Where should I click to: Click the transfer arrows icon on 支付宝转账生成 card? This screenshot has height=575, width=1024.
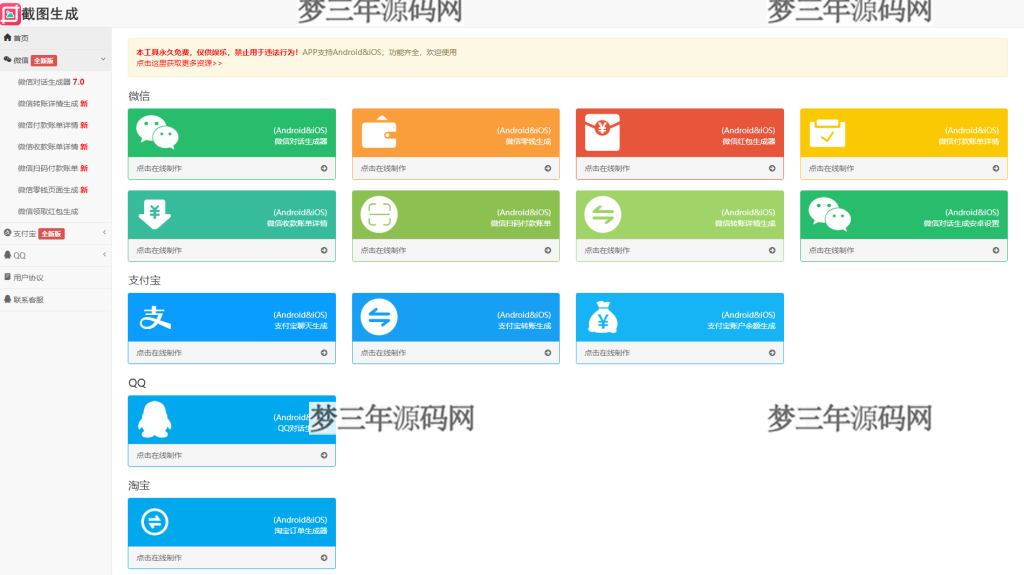point(379,317)
